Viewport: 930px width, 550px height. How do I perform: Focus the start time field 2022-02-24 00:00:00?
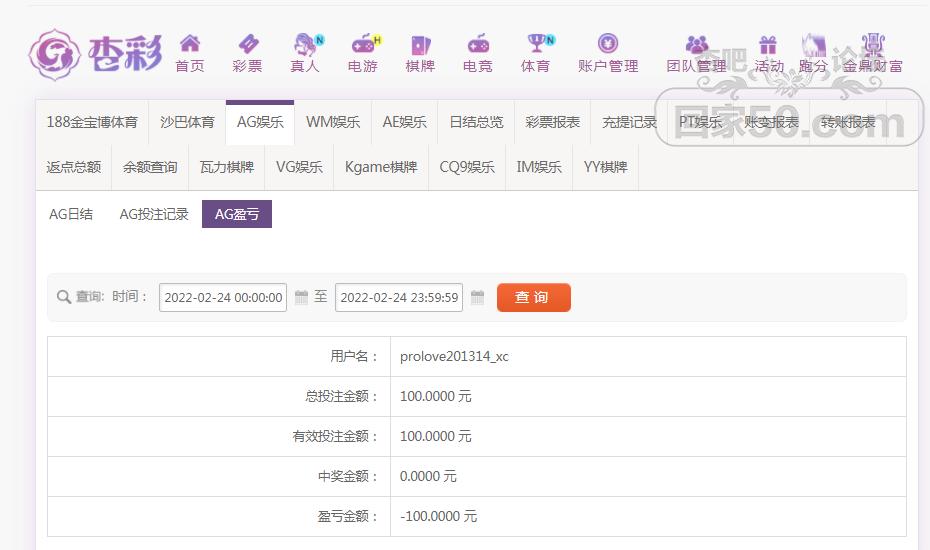pyautogui.click(x=223, y=297)
